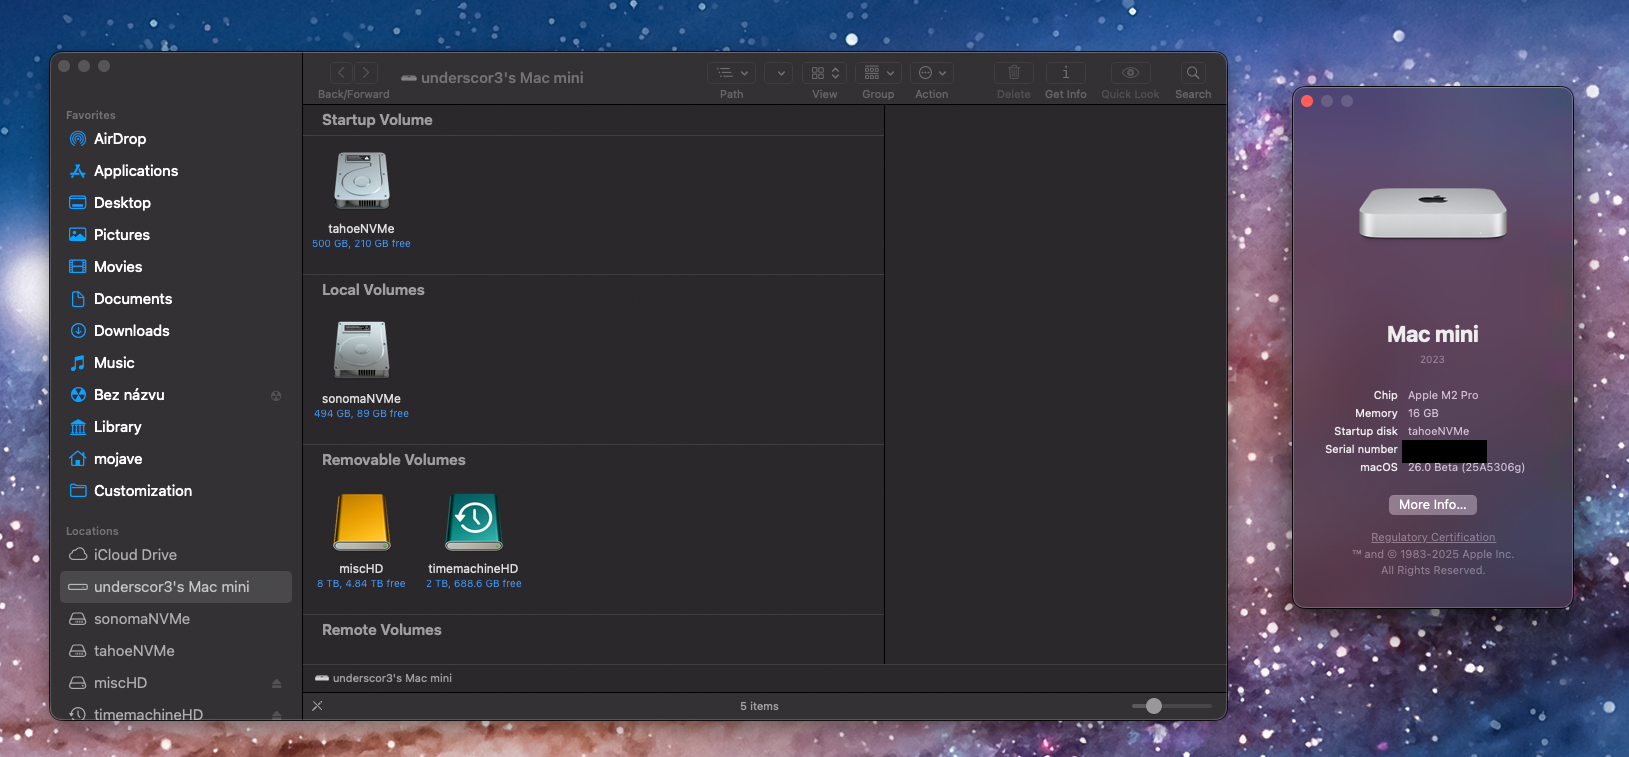
Task: Click the Quick Look eye icon
Action: click(1130, 73)
